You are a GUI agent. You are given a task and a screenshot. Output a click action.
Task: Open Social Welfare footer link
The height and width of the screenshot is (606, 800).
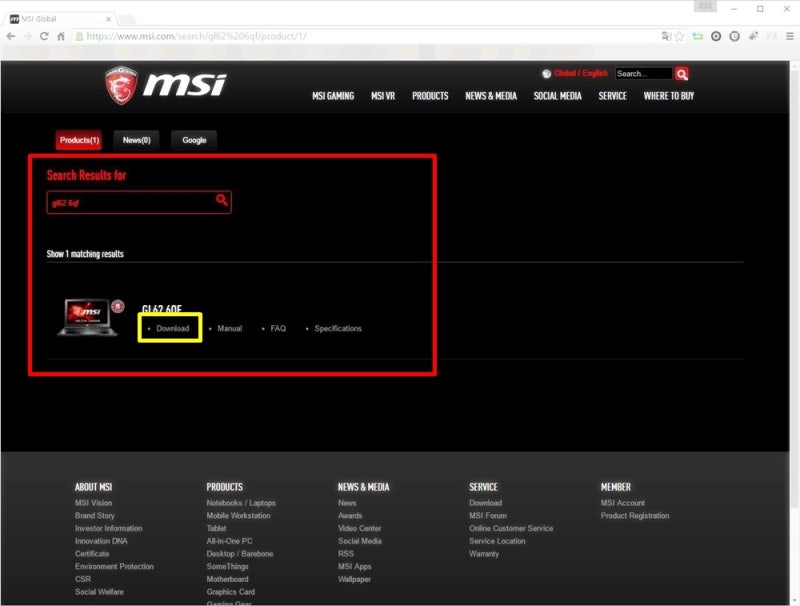pyautogui.click(x=99, y=592)
